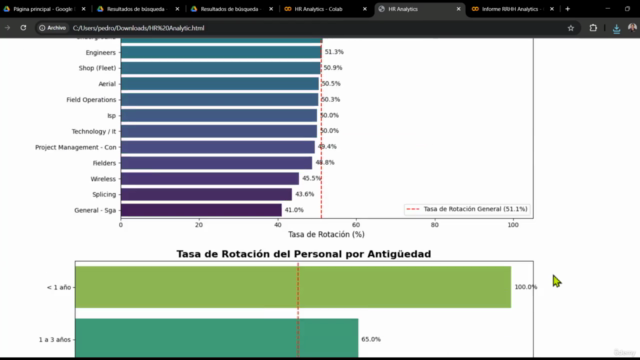Image resolution: width=640 pixels, height=360 pixels.
Task: Click the 1 a 3 años axis label
Action: tap(55, 340)
